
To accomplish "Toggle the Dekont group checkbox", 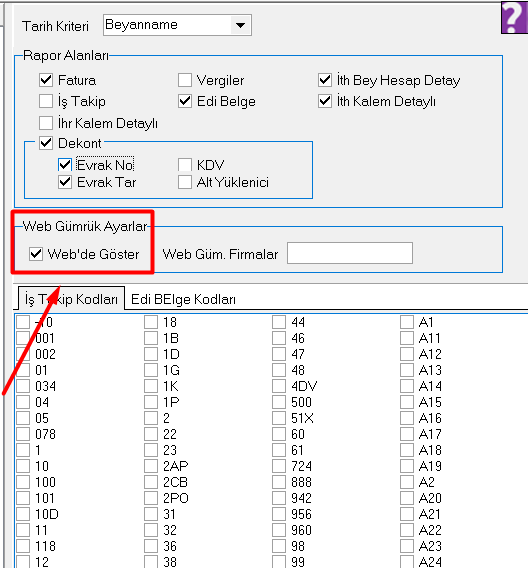I will point(46,143).
